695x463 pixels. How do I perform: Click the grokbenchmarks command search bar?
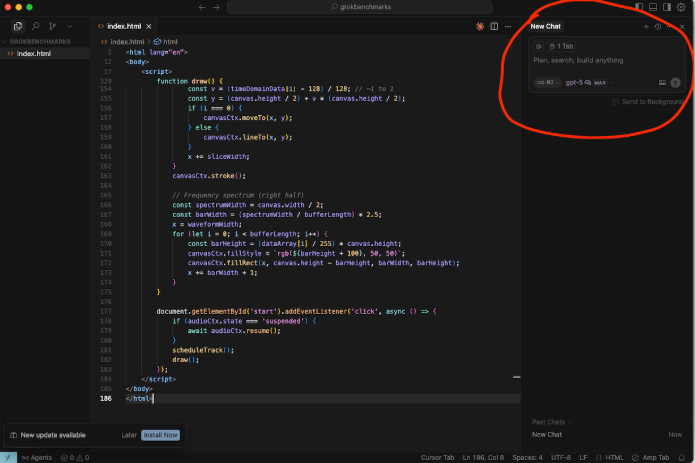[360, 7]
